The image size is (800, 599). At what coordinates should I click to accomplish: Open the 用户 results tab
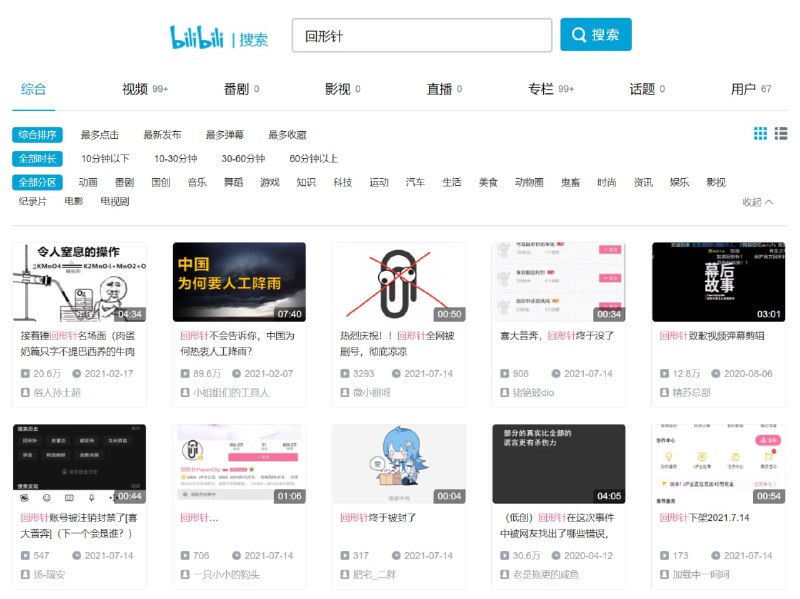tap(743, 89)
